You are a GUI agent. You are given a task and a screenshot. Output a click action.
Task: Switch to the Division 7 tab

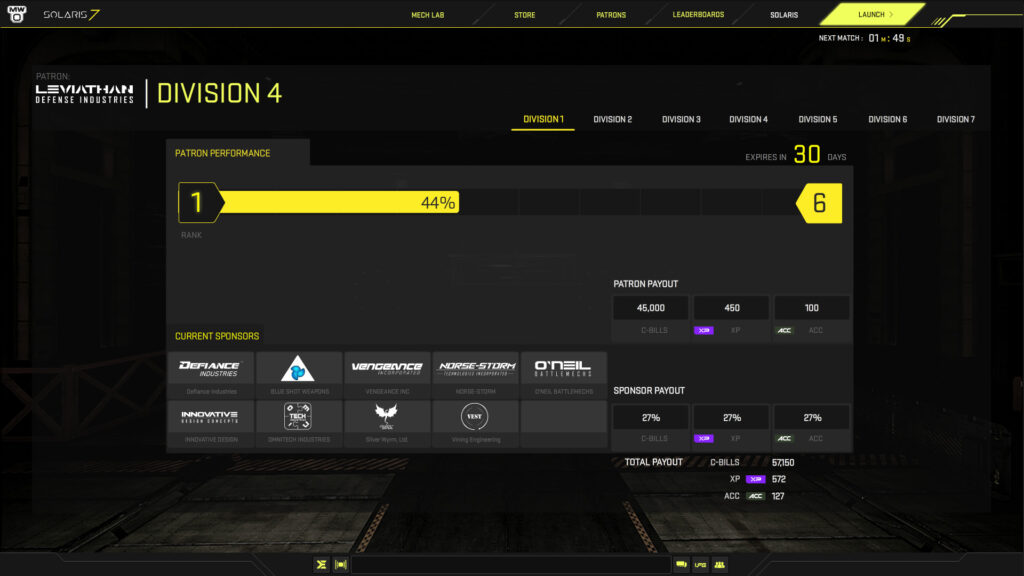(955, 119)
